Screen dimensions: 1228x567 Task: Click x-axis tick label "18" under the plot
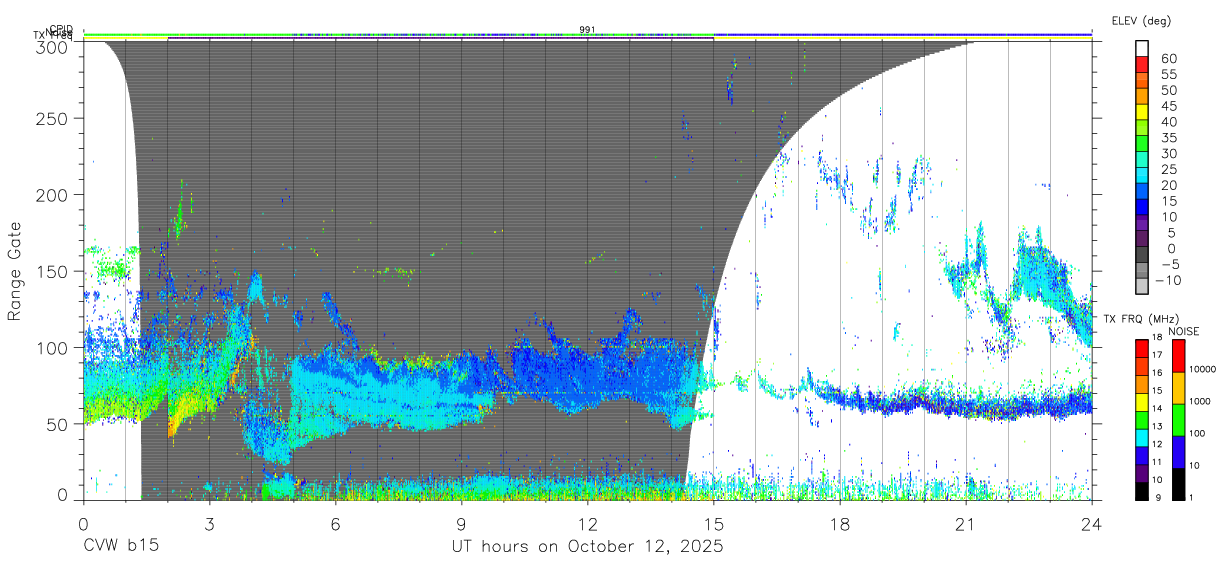[x=839, y=523]
